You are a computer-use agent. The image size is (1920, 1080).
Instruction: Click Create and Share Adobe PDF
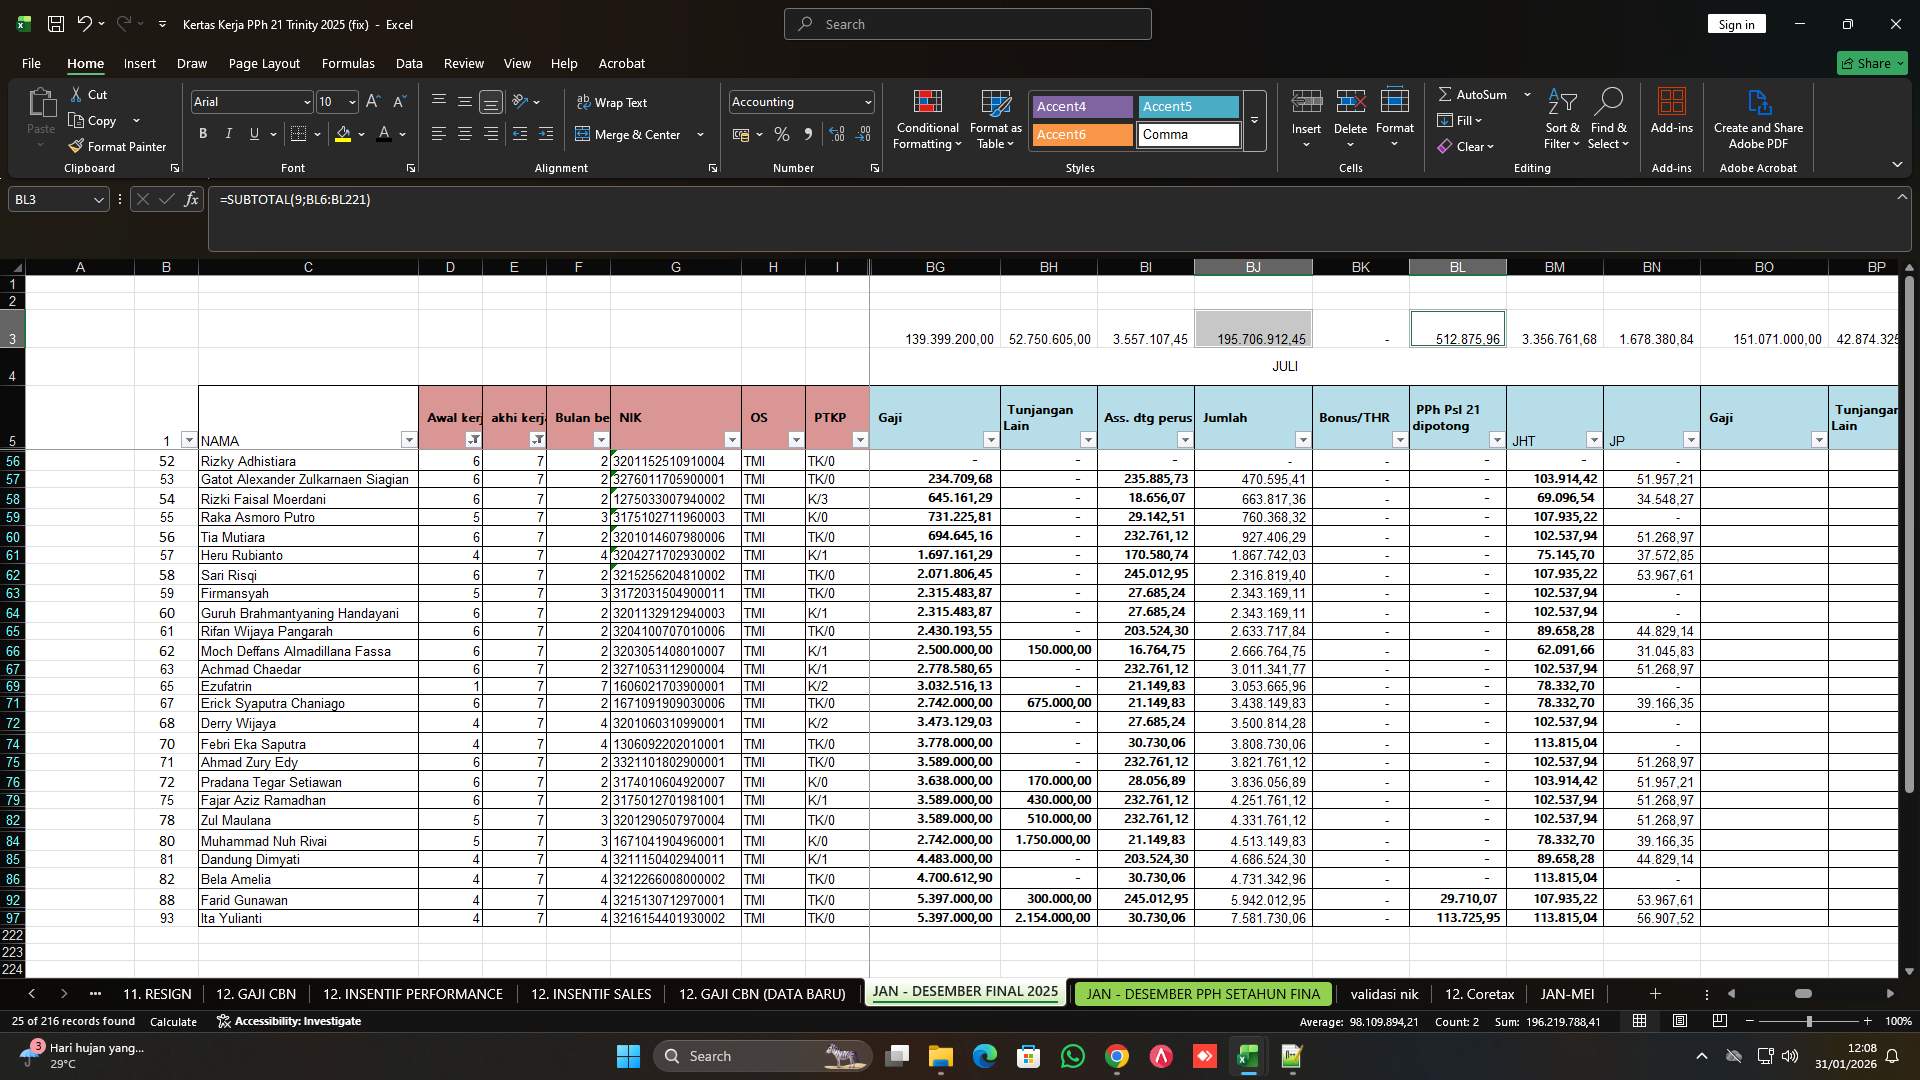click(x=1758, y=118)
